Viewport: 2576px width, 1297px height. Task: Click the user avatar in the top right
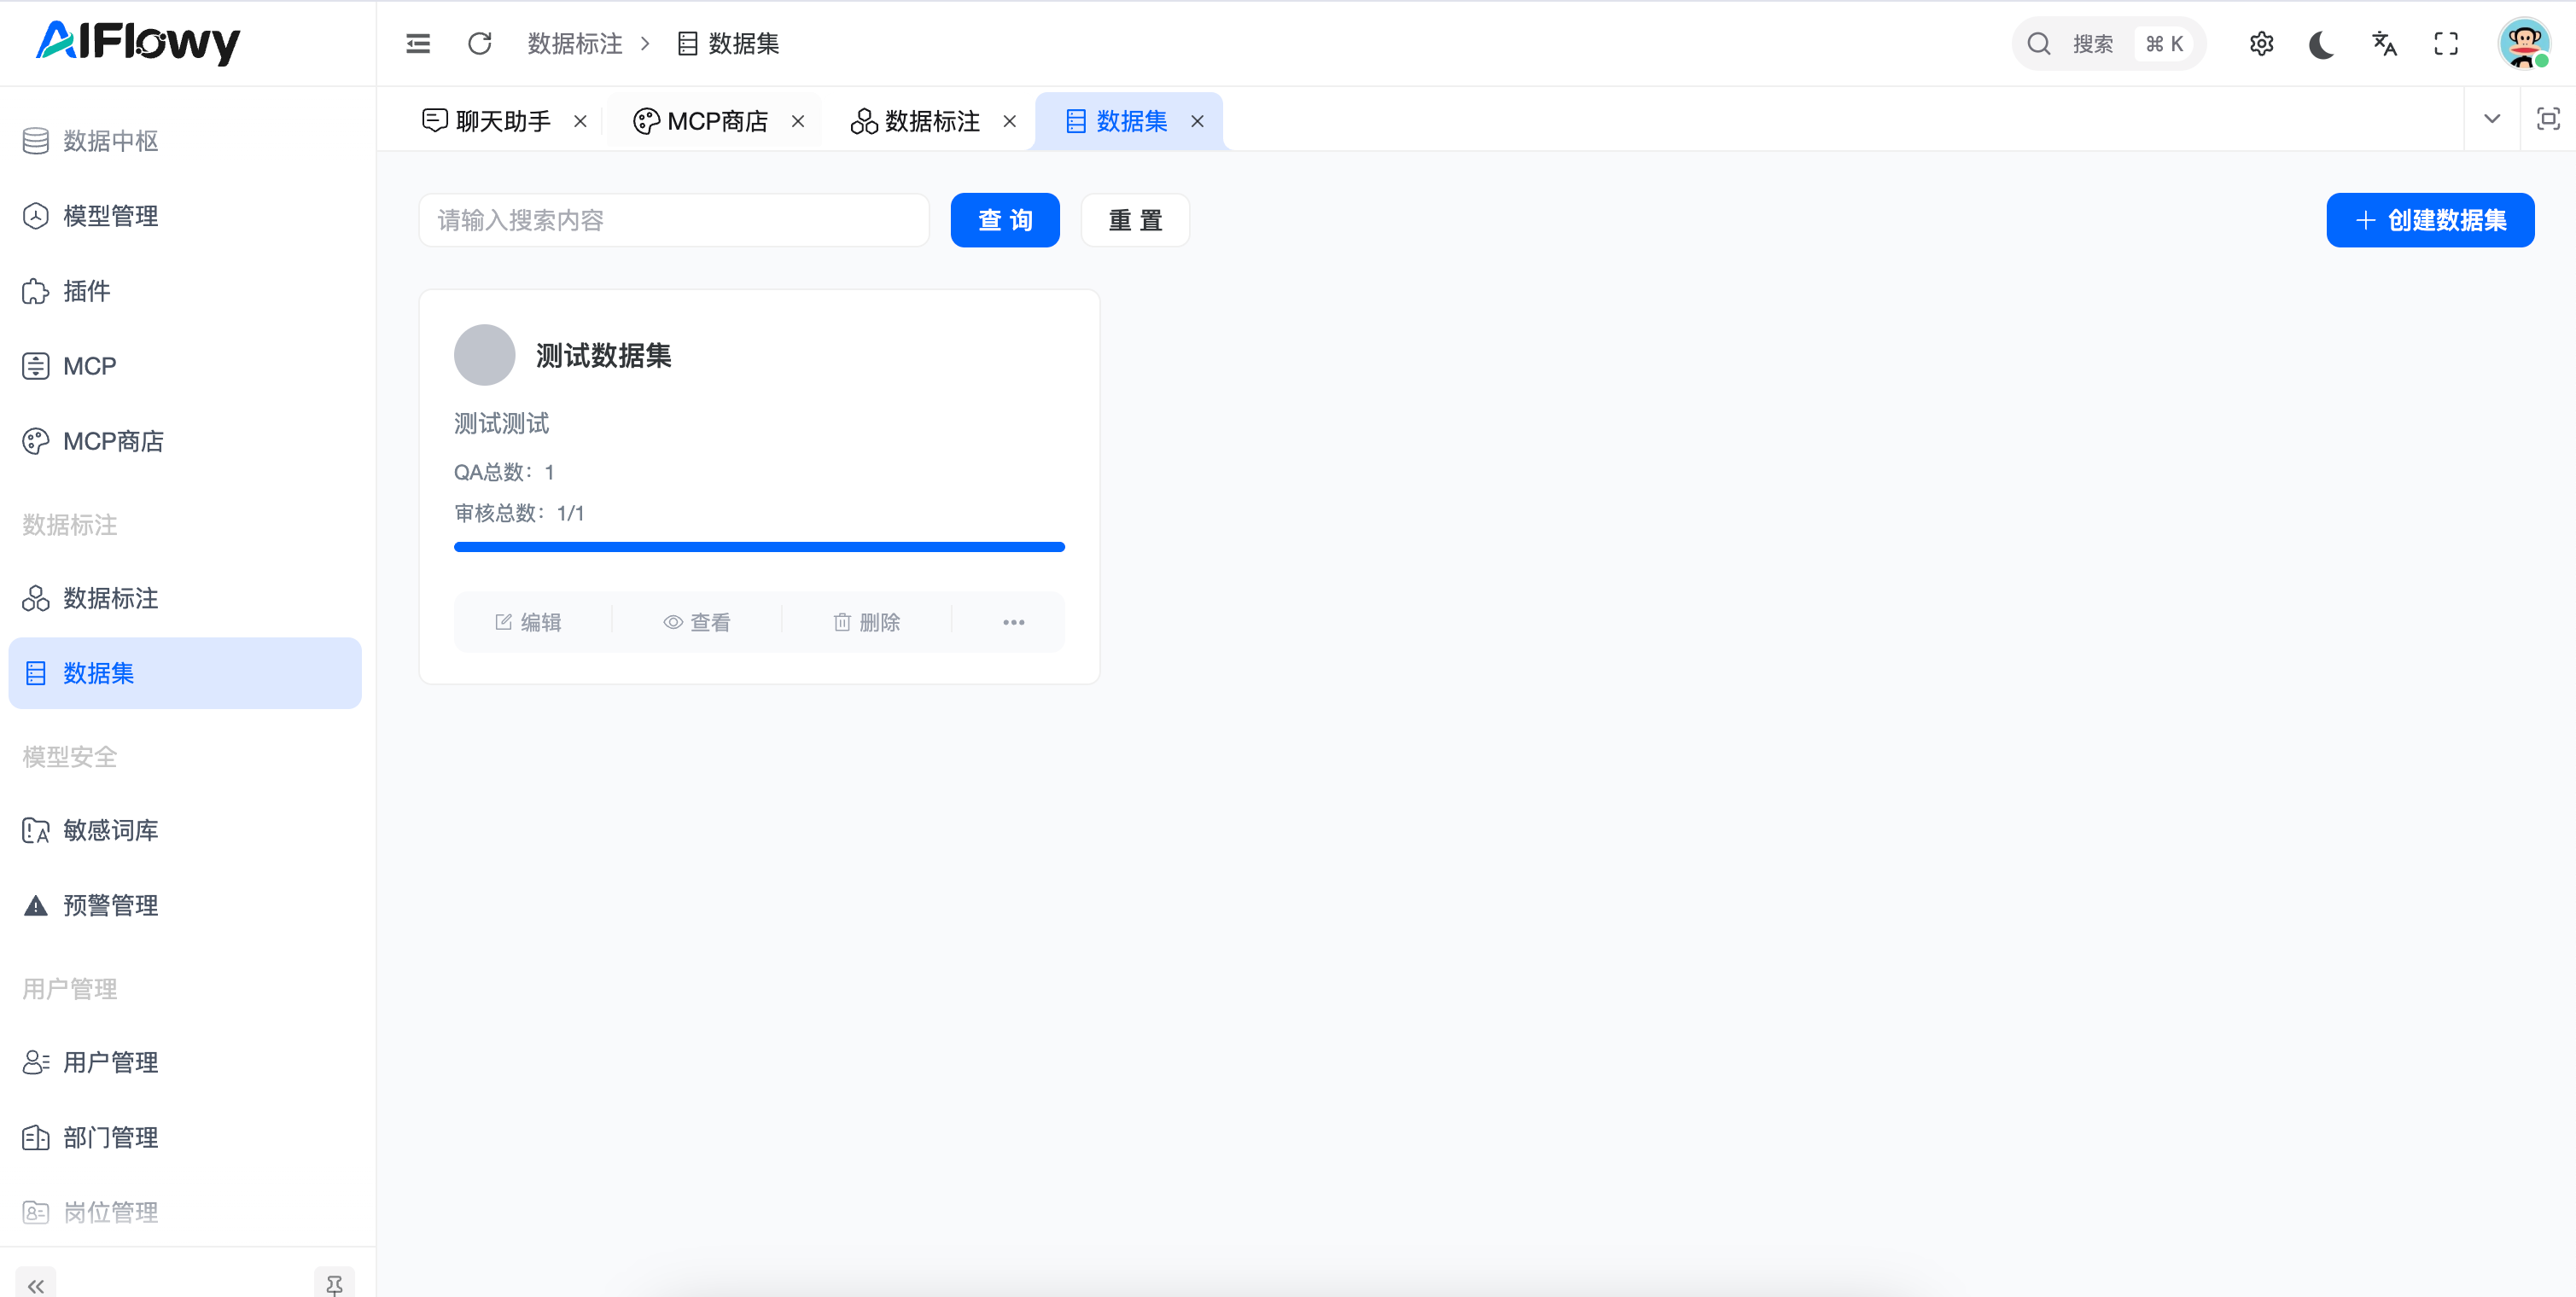click(2523, 43)
